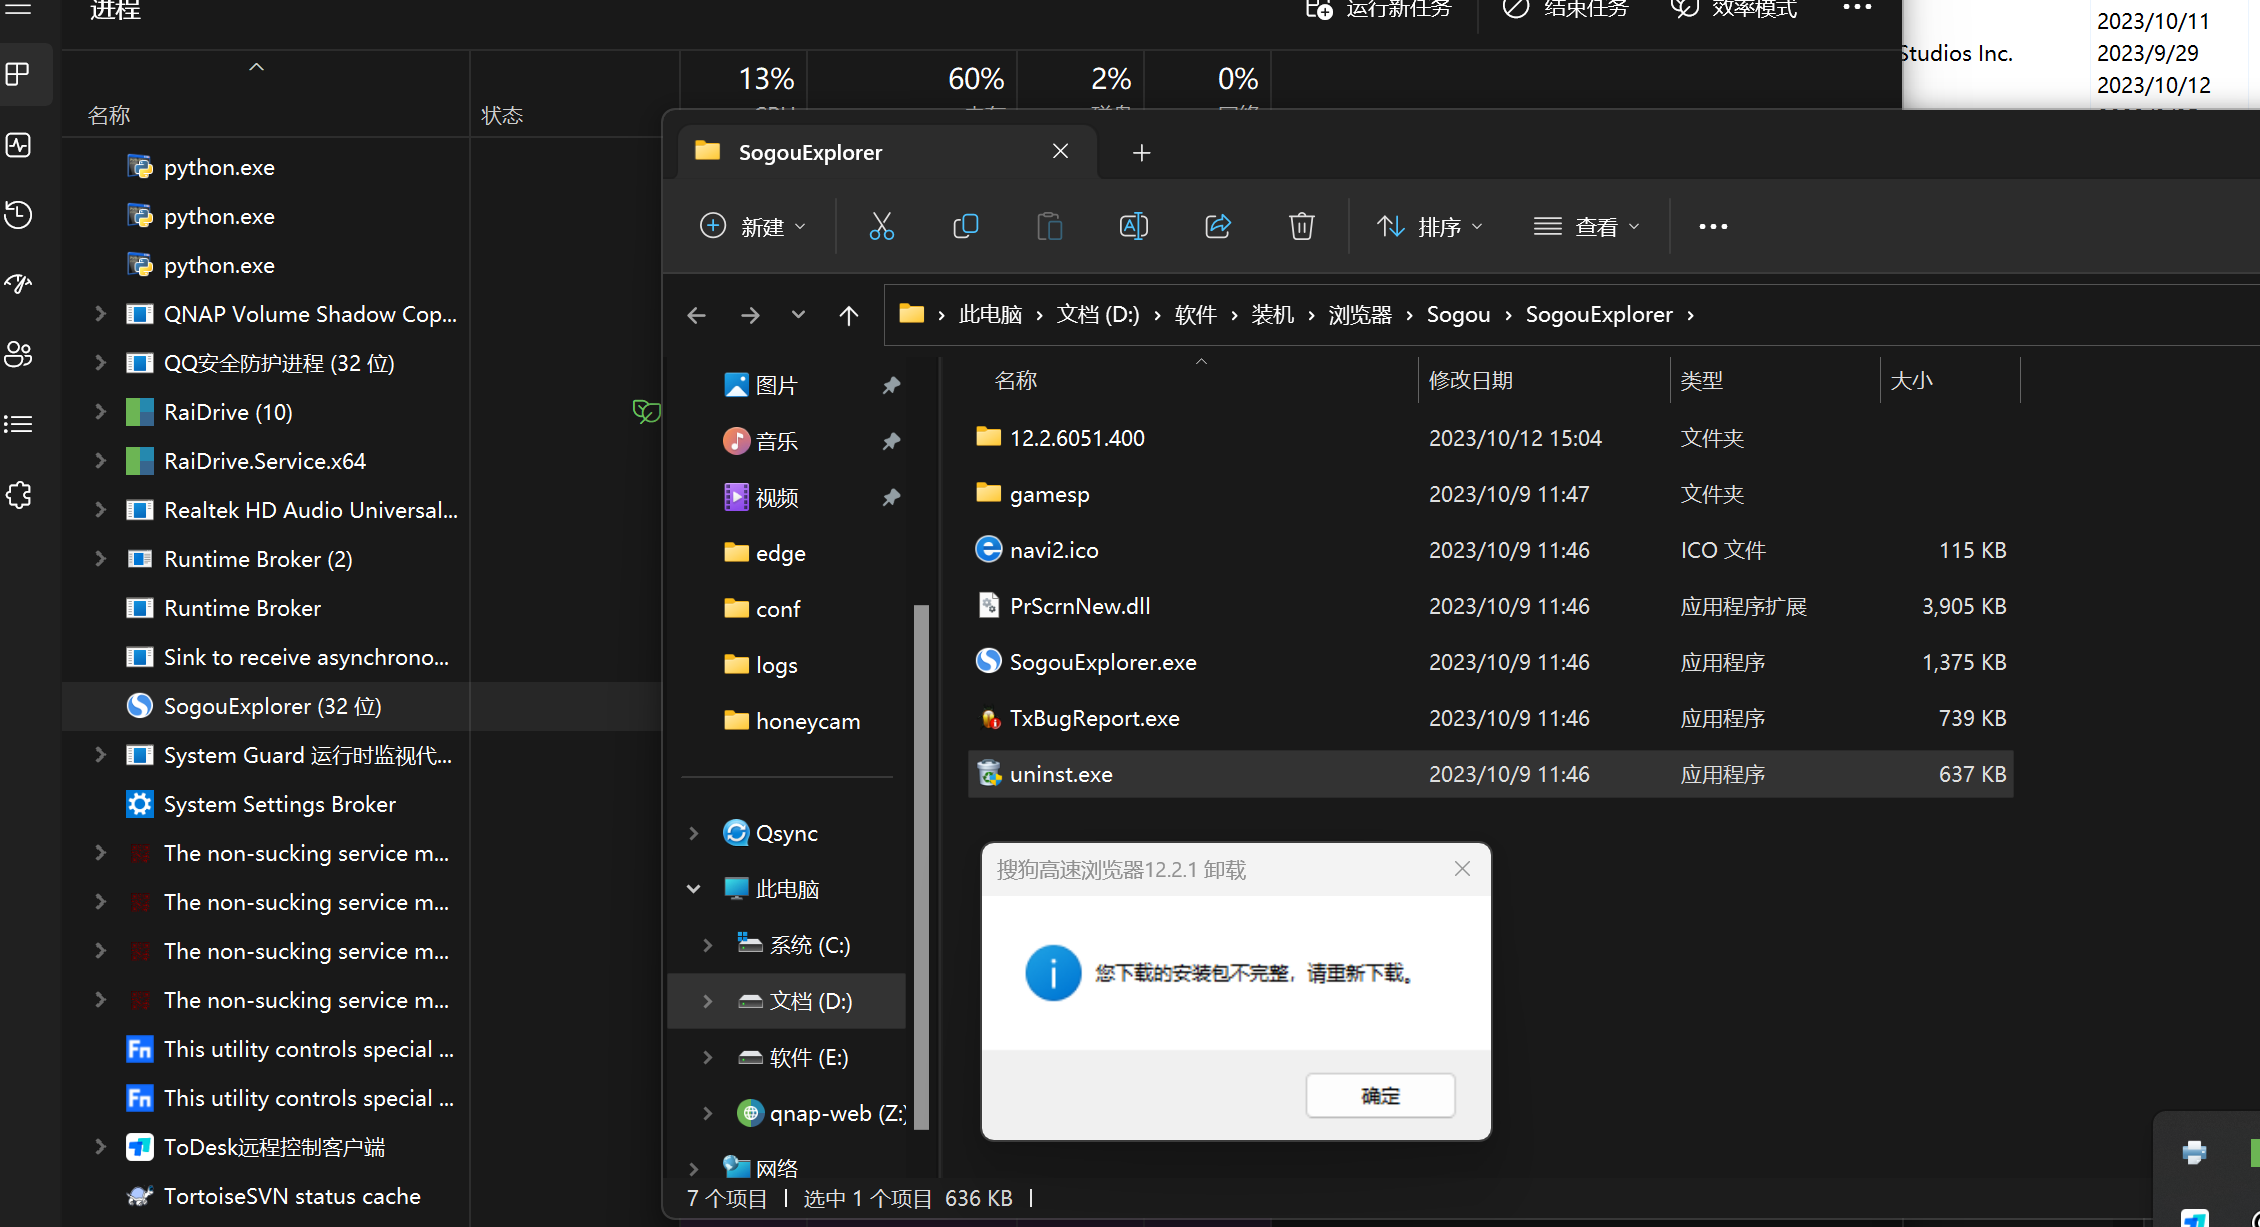This screenshot has width=2260, height=1227.
Task: Switch to the SogouExplorer tab
Action: point(810,152)
